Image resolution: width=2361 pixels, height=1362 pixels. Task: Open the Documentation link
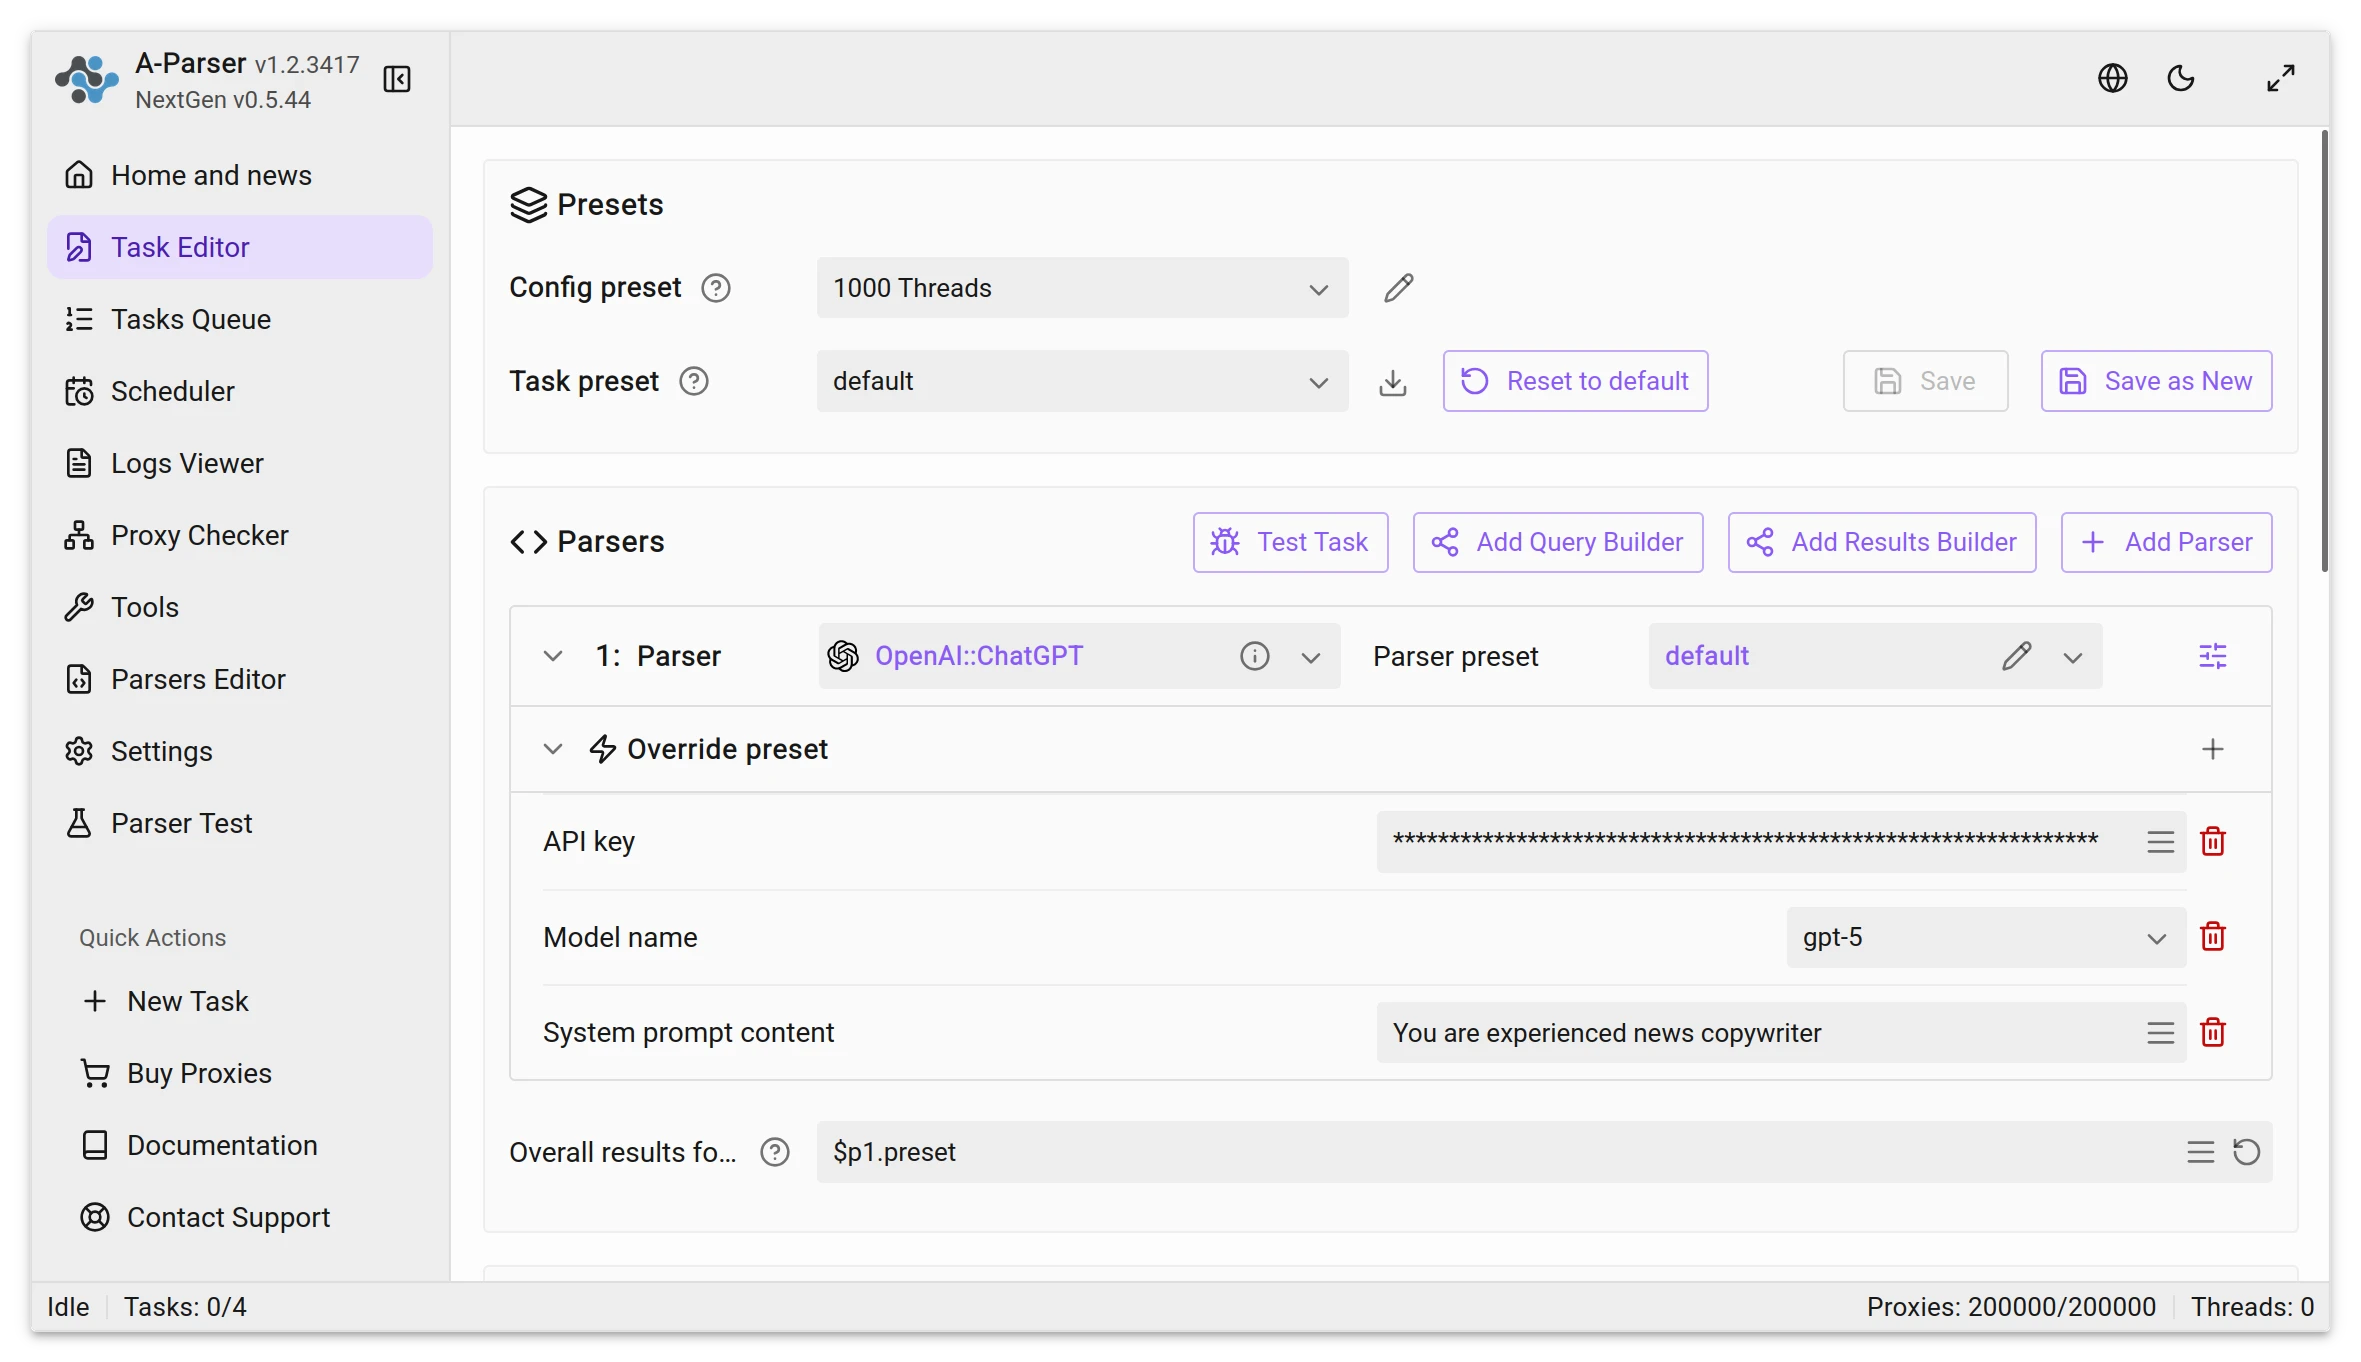tap(239, 1145)
